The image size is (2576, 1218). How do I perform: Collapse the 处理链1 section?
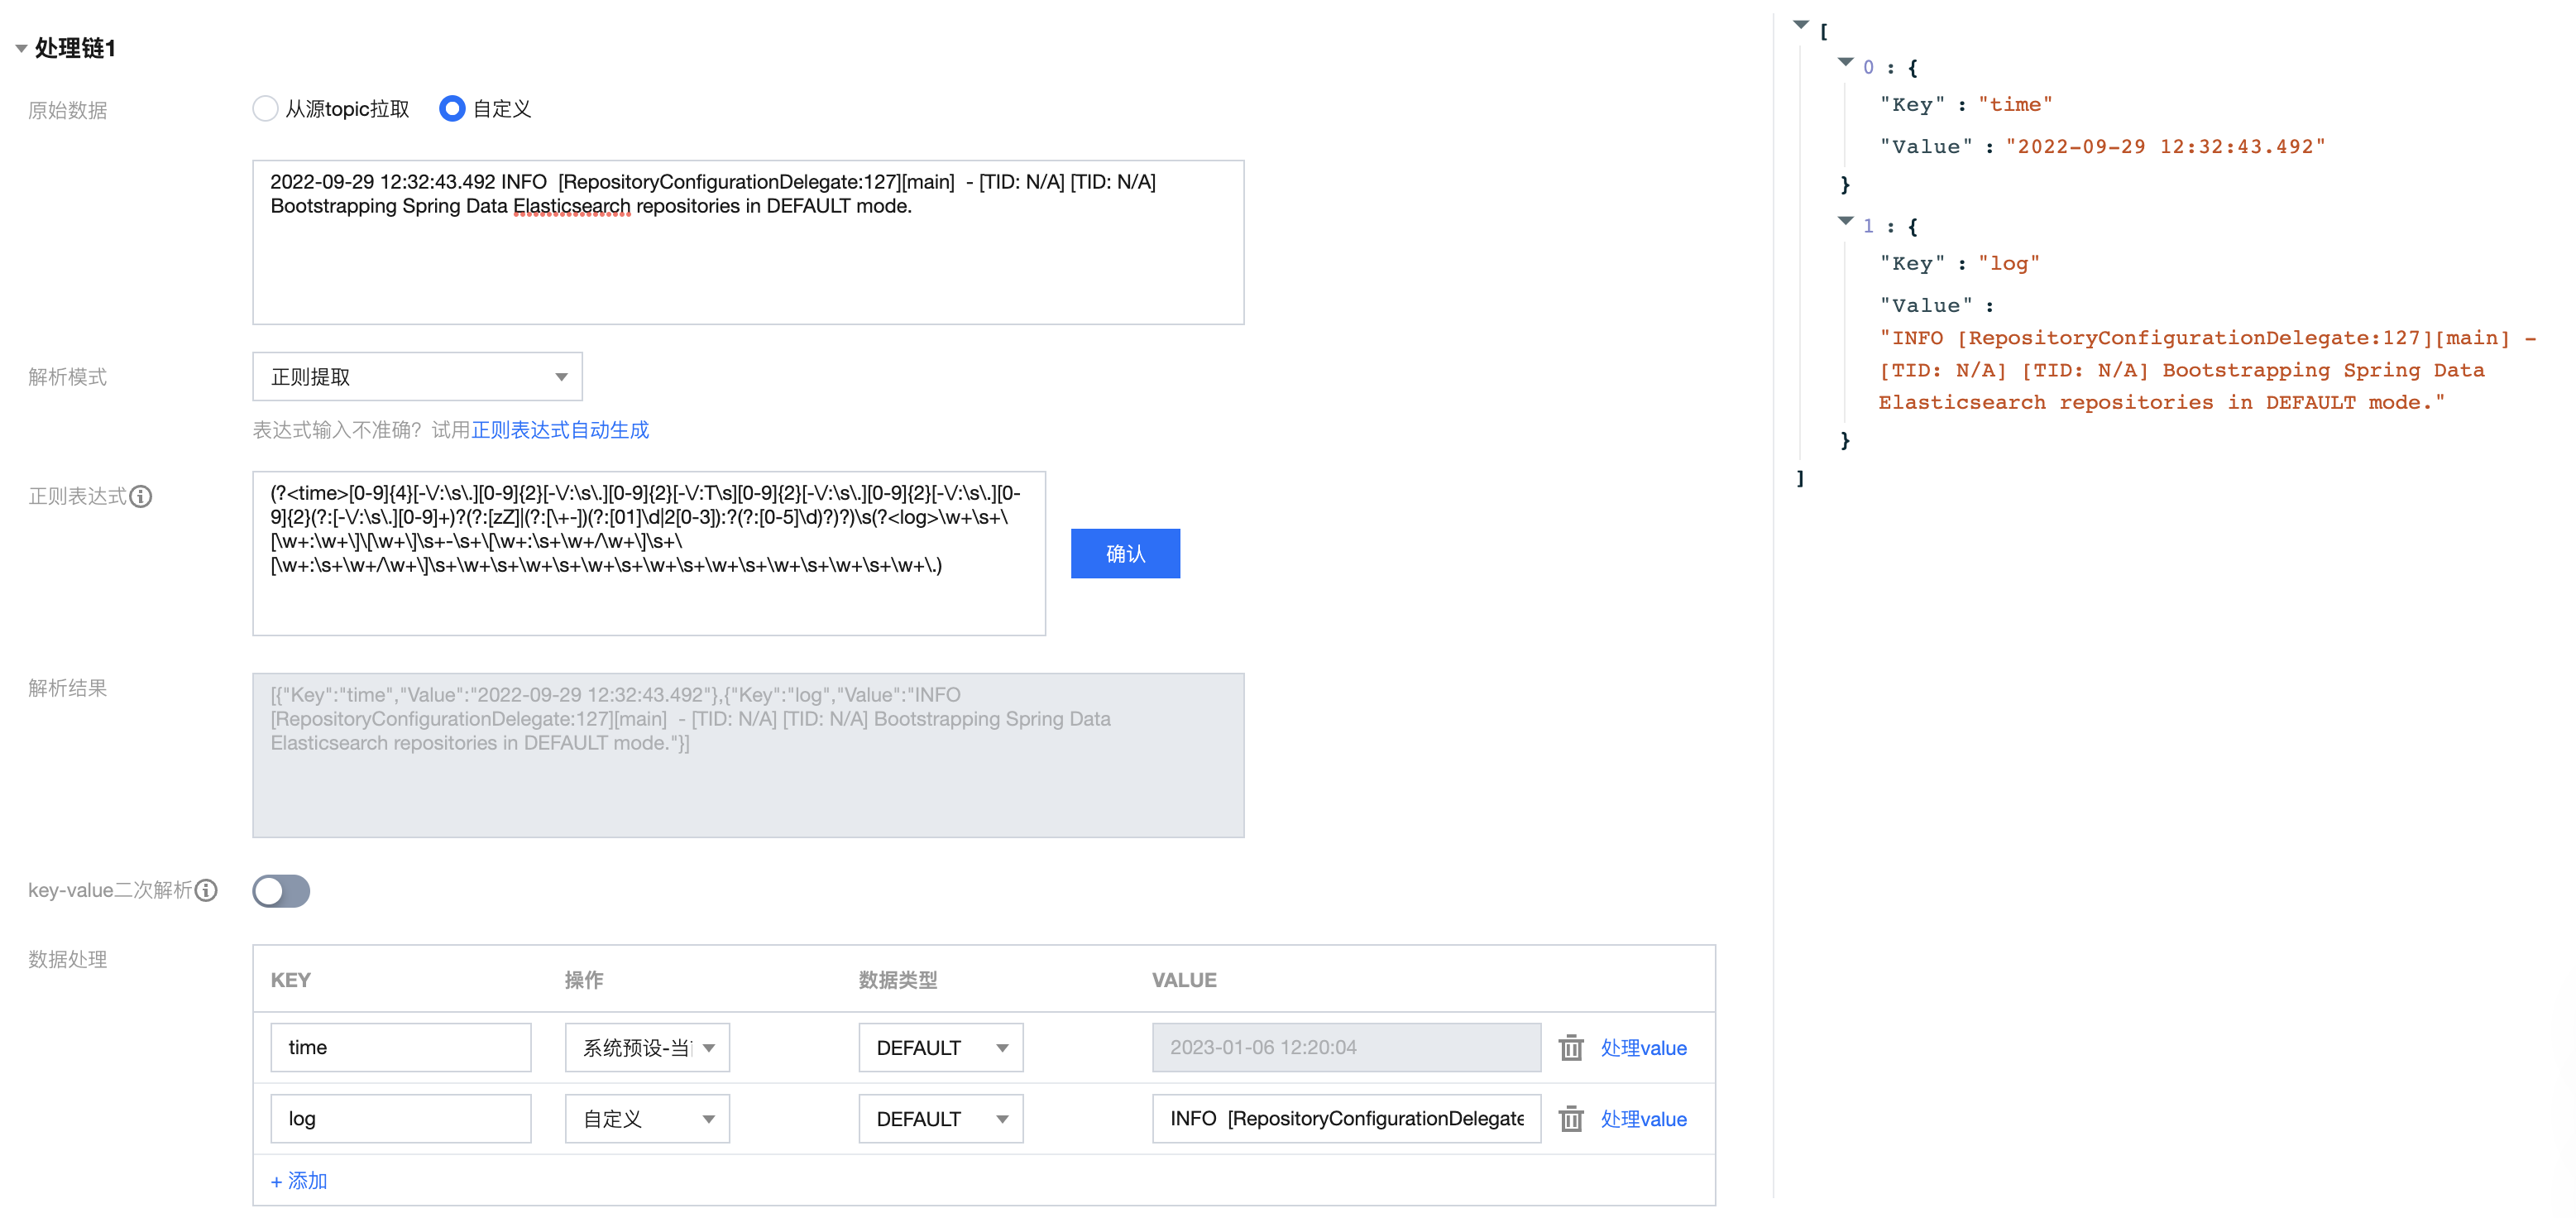[21, 48]
